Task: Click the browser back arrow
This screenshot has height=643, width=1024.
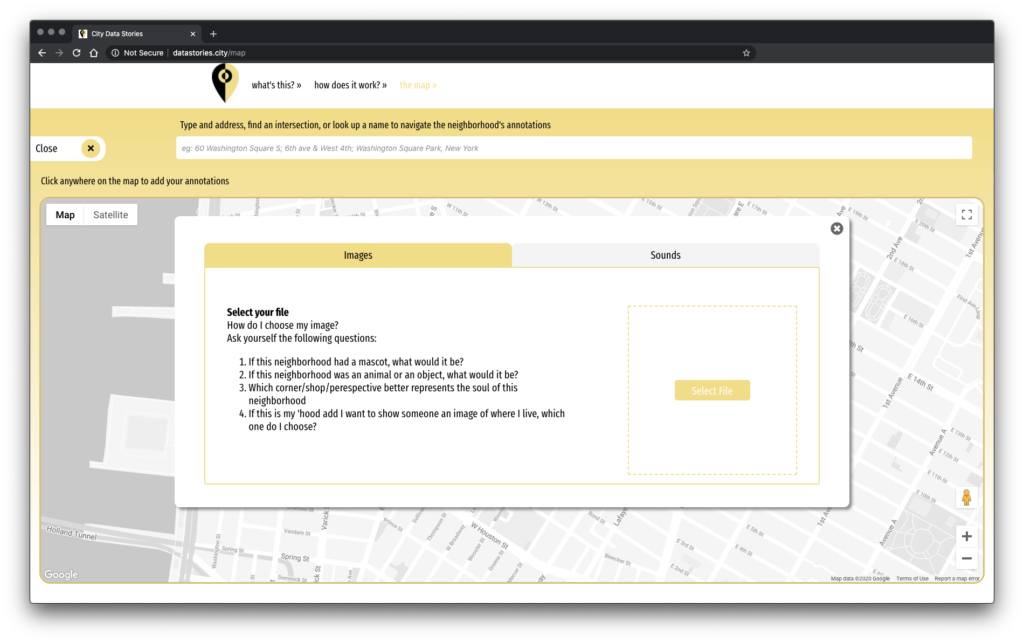Action: 42,53
